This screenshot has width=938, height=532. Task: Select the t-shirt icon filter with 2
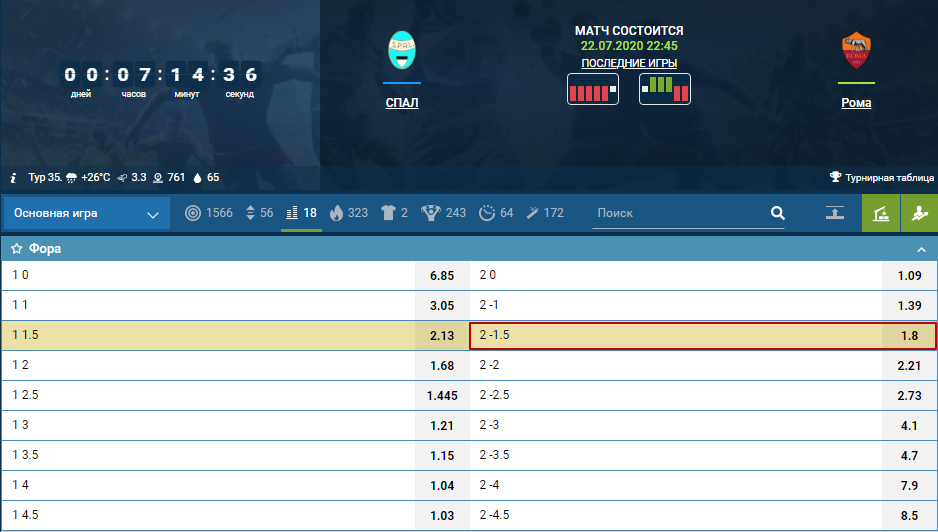tap(394, 213)
